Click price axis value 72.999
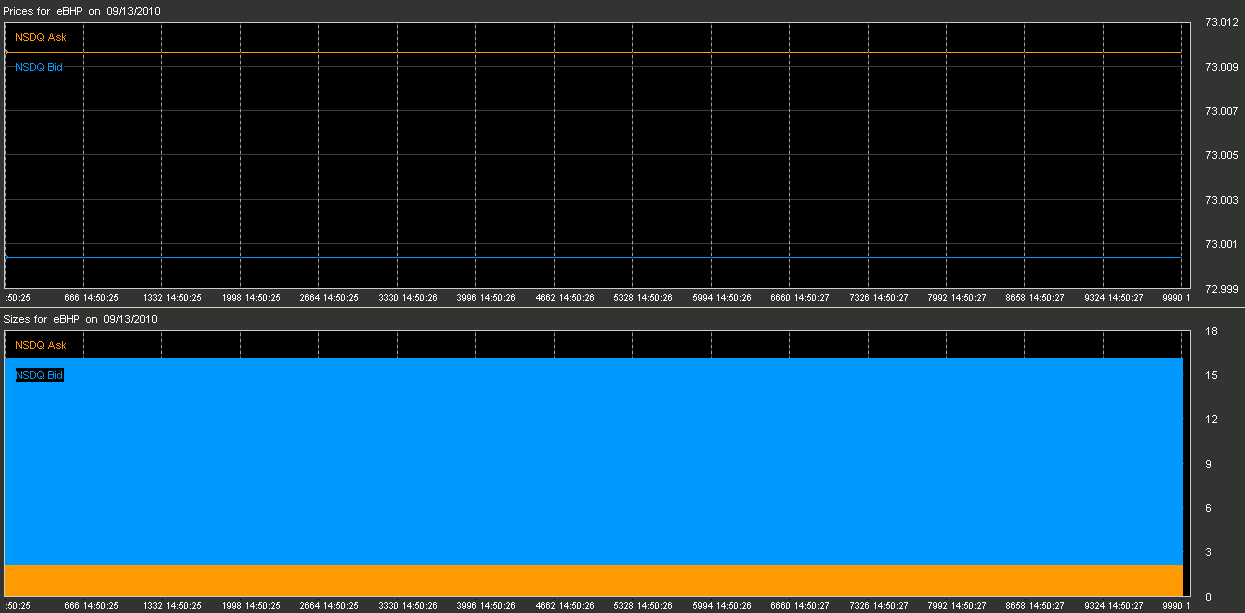Screen dimensions: 1245x613 [1221, 289]
